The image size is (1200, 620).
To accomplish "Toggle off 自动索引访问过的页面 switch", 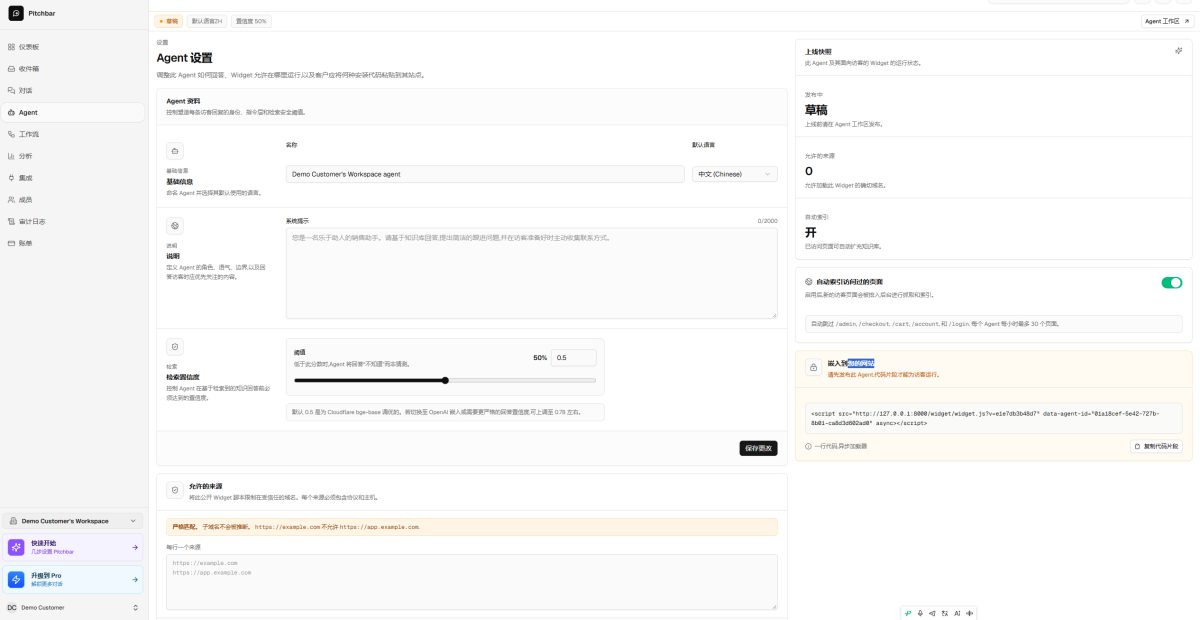I will click(1171, 283).
